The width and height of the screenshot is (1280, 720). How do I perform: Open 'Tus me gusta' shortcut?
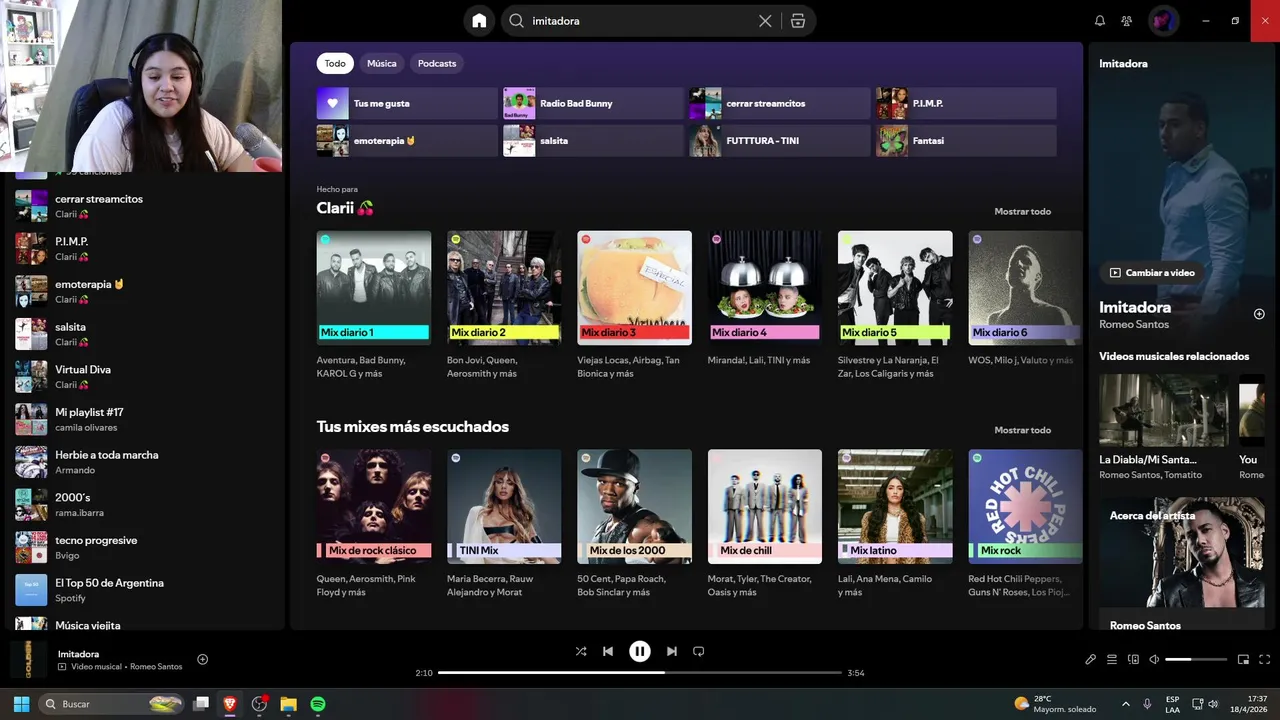406,103
